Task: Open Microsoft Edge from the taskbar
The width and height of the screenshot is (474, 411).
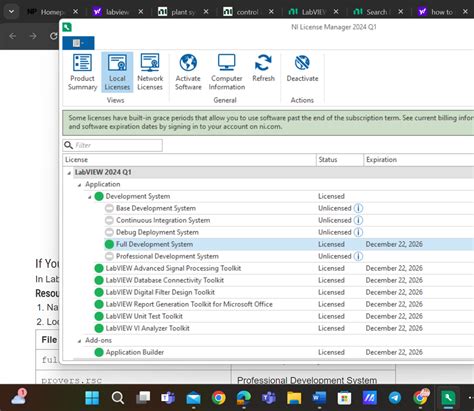Action: coord(244,398)
